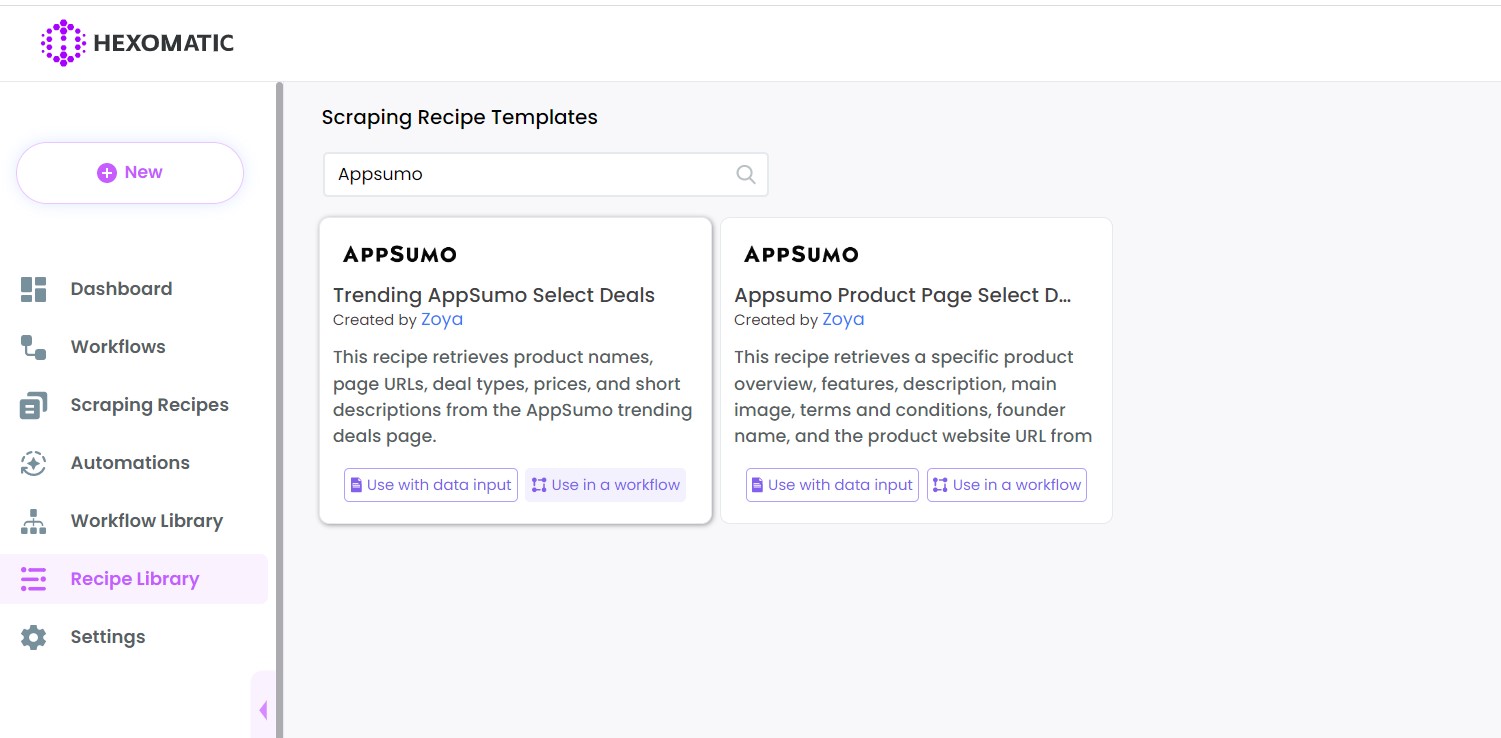Click the Dashboard grid icon in the sidebar
Viewport: 1501px width, 738px height.
click(33, 288)
